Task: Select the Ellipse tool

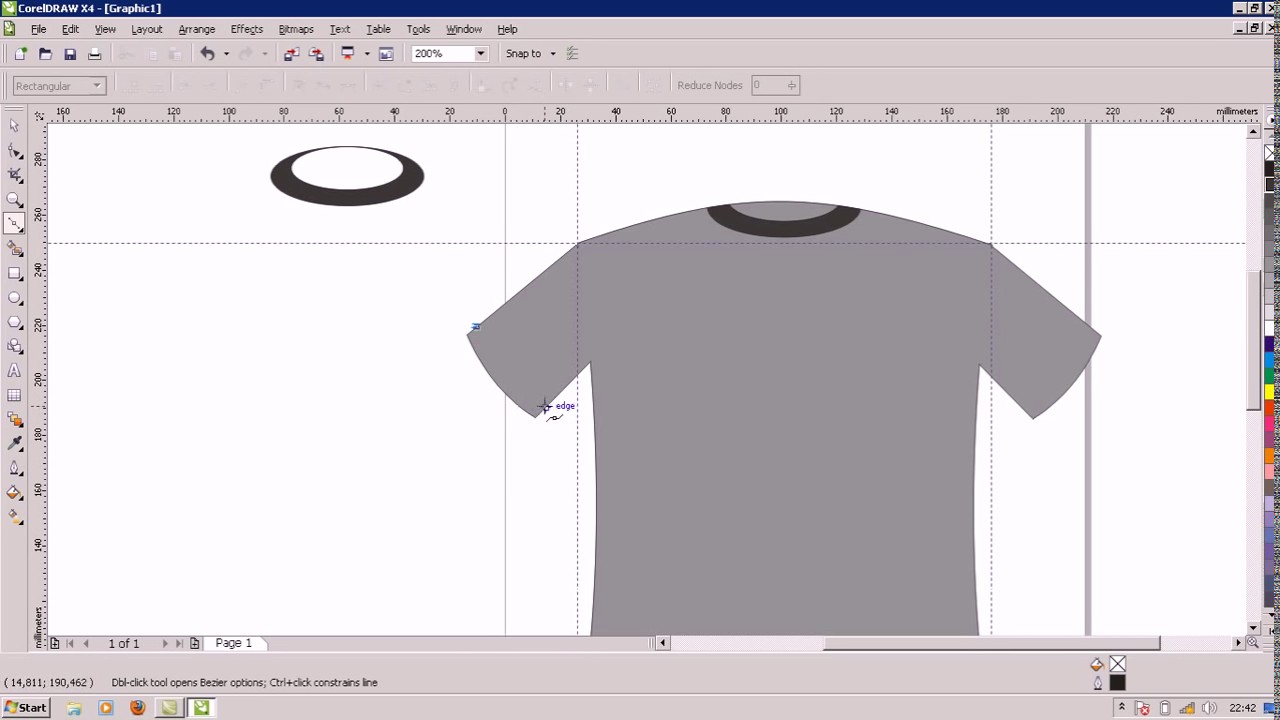Action: [15, 297]
